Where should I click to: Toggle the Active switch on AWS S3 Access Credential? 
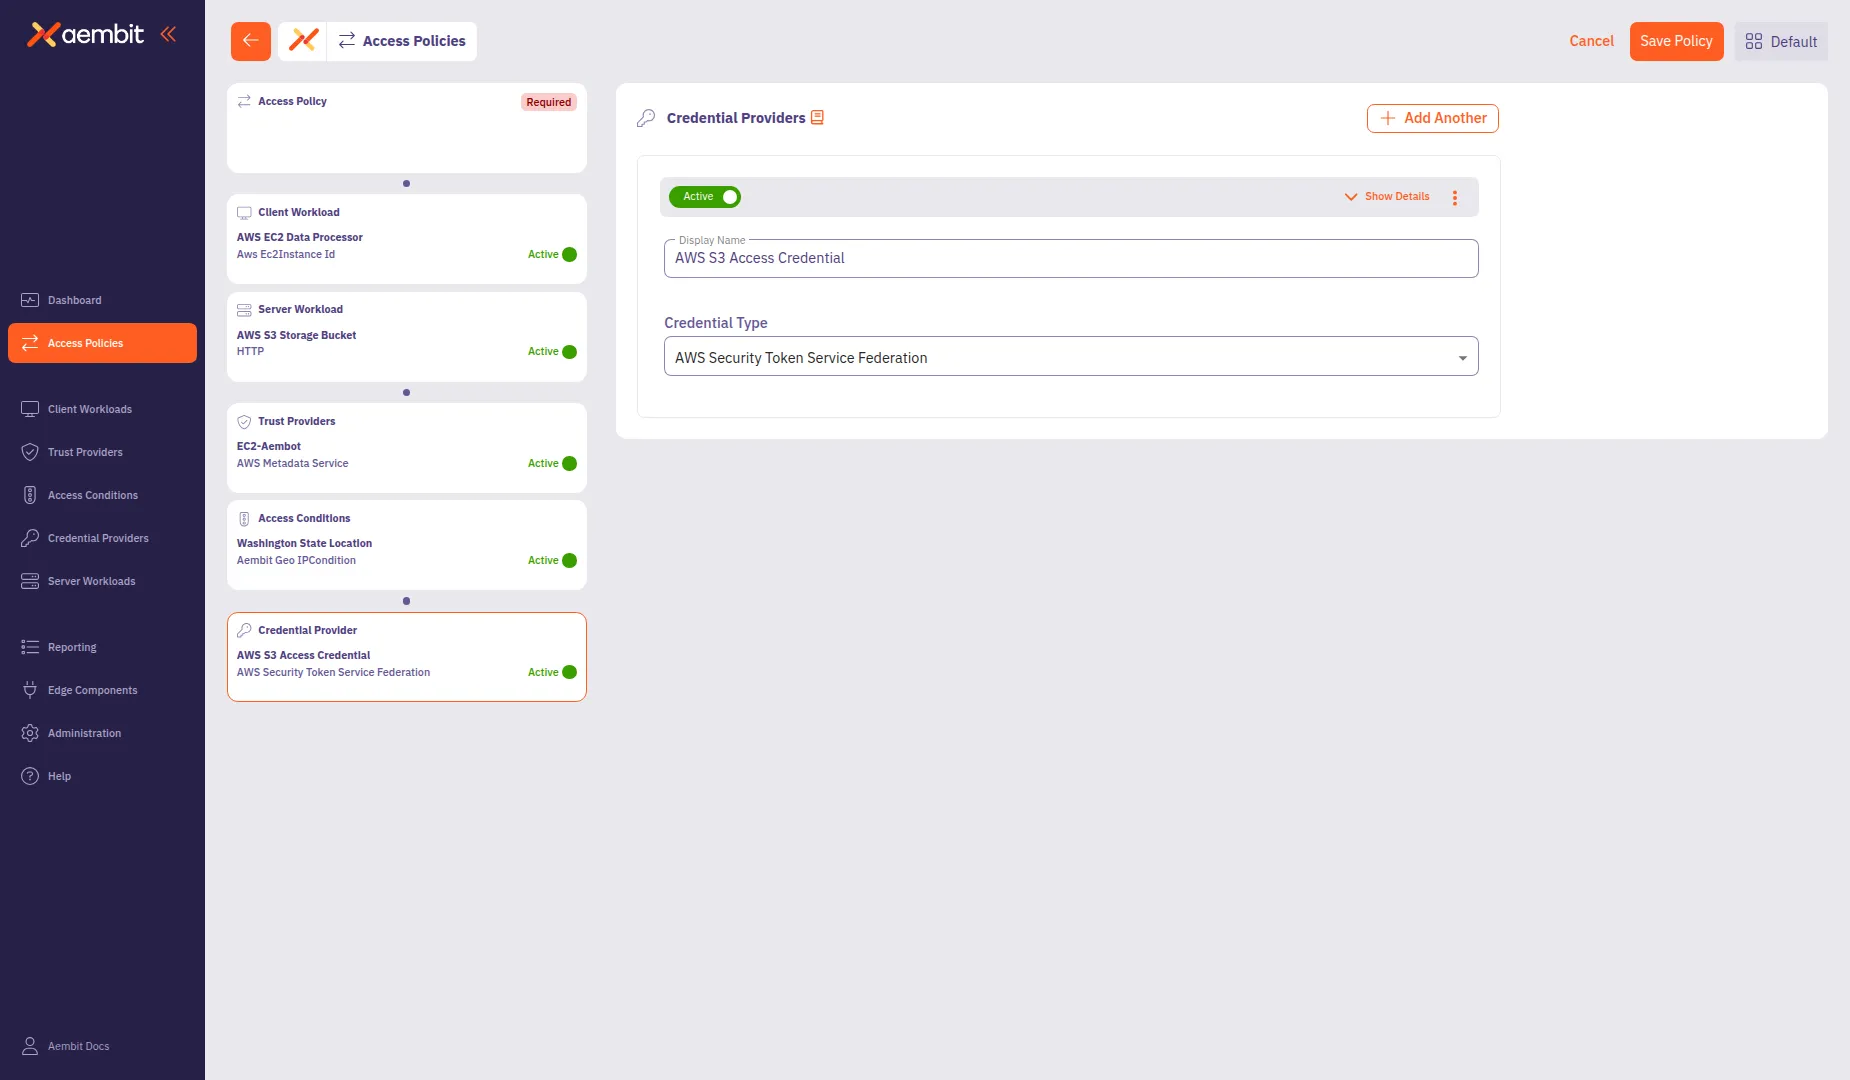(x=729, y=197)
